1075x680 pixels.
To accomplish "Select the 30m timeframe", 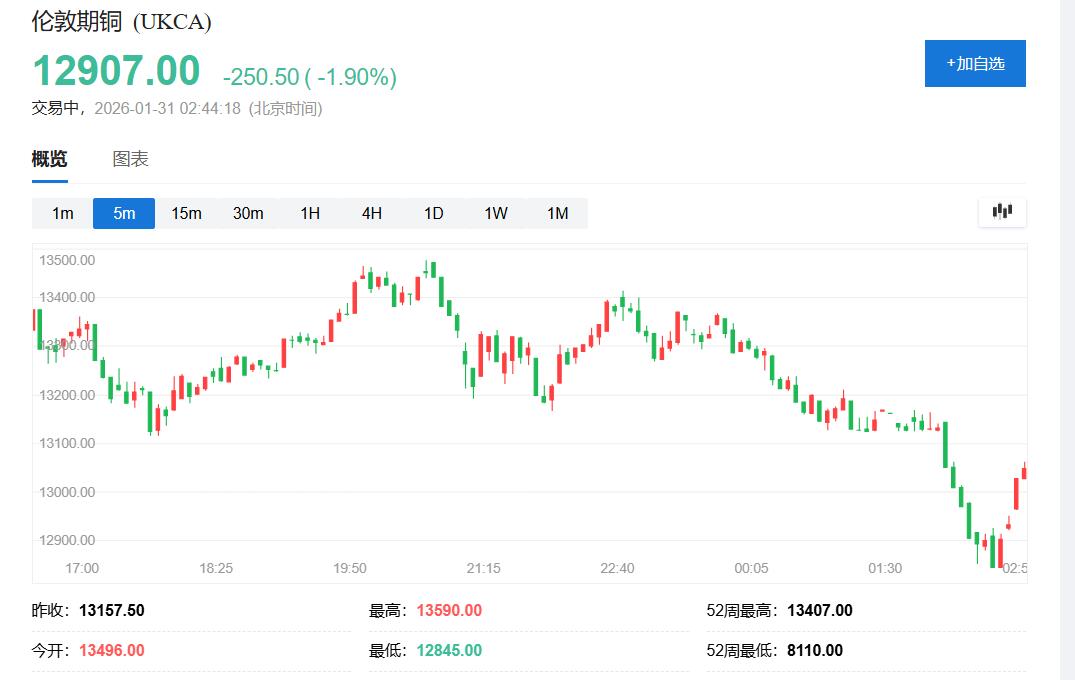I will pyautogui.click(x=248, y=213).
